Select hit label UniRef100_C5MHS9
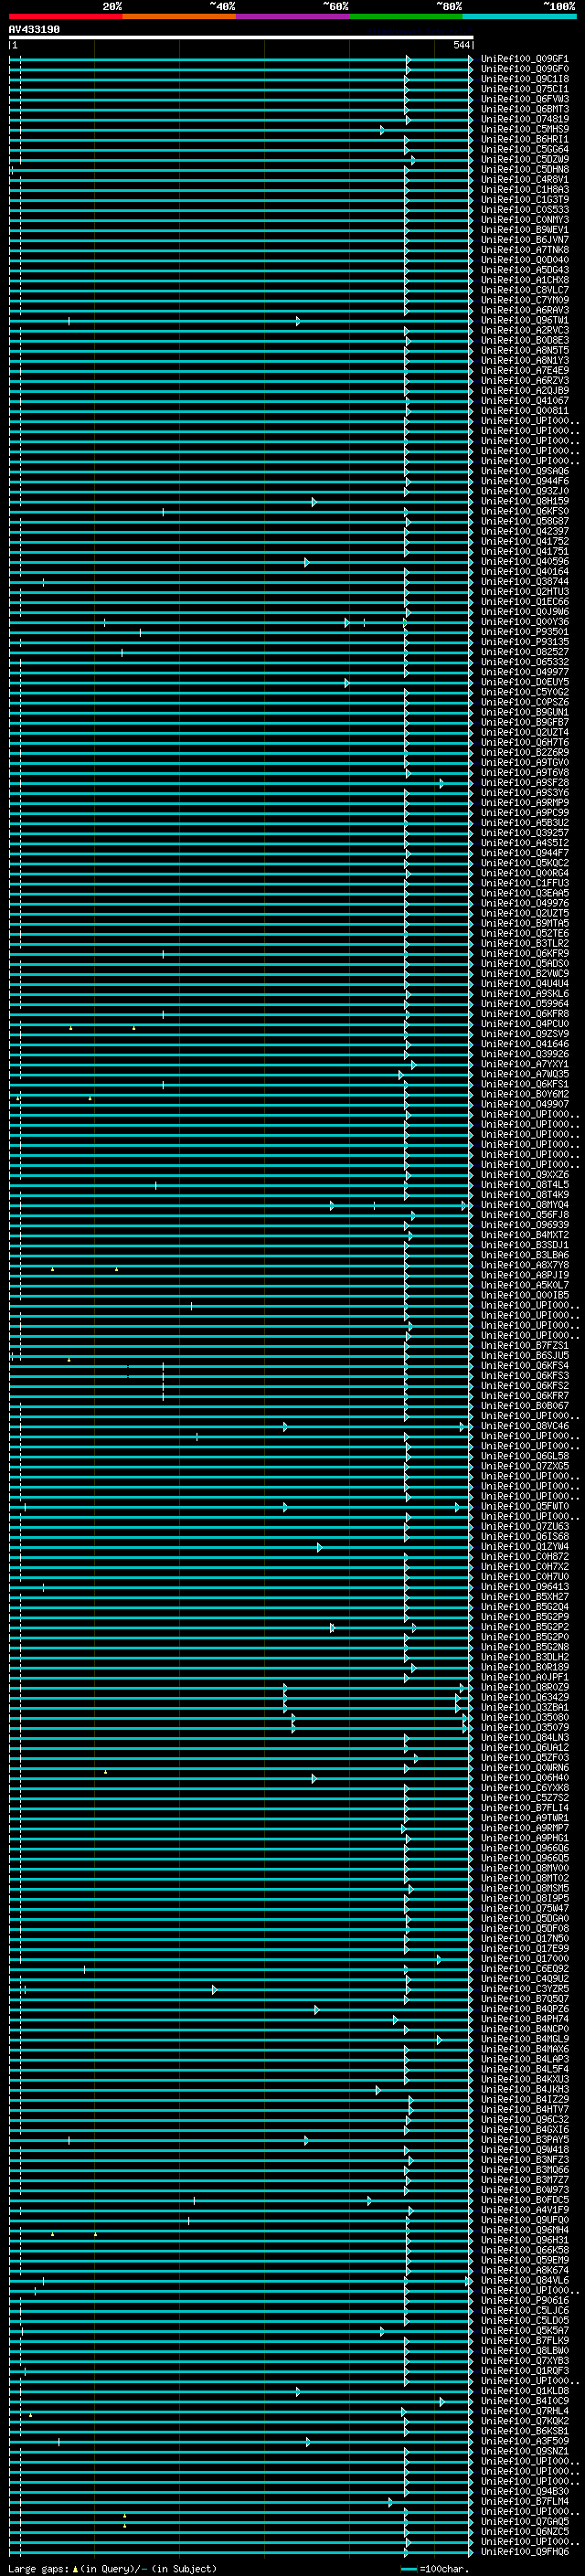The image size is (585, 2576). [x=524, y=129]
